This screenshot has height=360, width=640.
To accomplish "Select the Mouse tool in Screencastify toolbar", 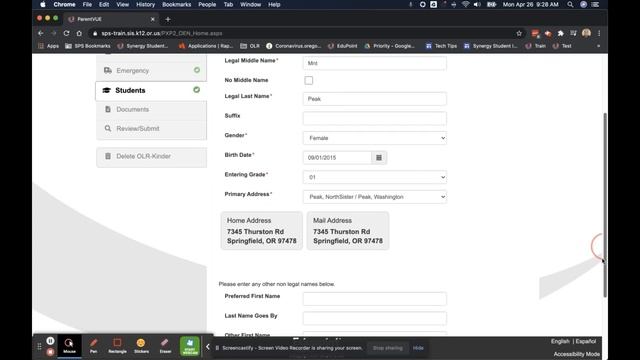I will (69, 346).
